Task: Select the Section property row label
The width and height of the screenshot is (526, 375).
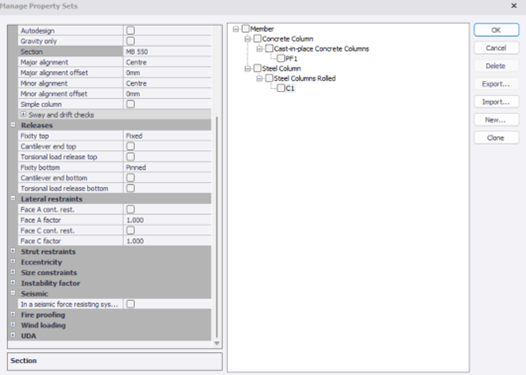Action: coord(32,52)
